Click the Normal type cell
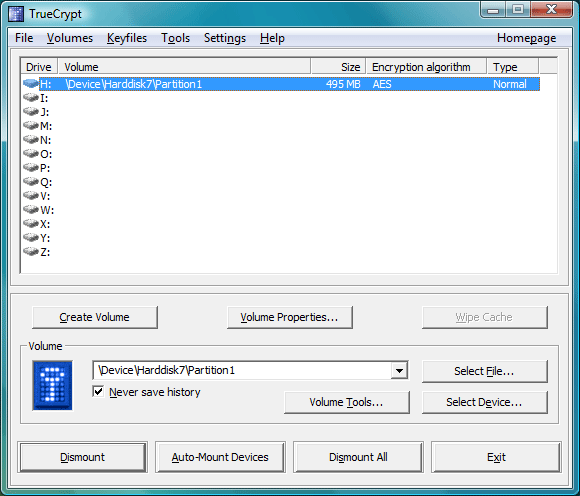Screen dimensions: 580x496 pyautogui.click(x=510, y=84)
